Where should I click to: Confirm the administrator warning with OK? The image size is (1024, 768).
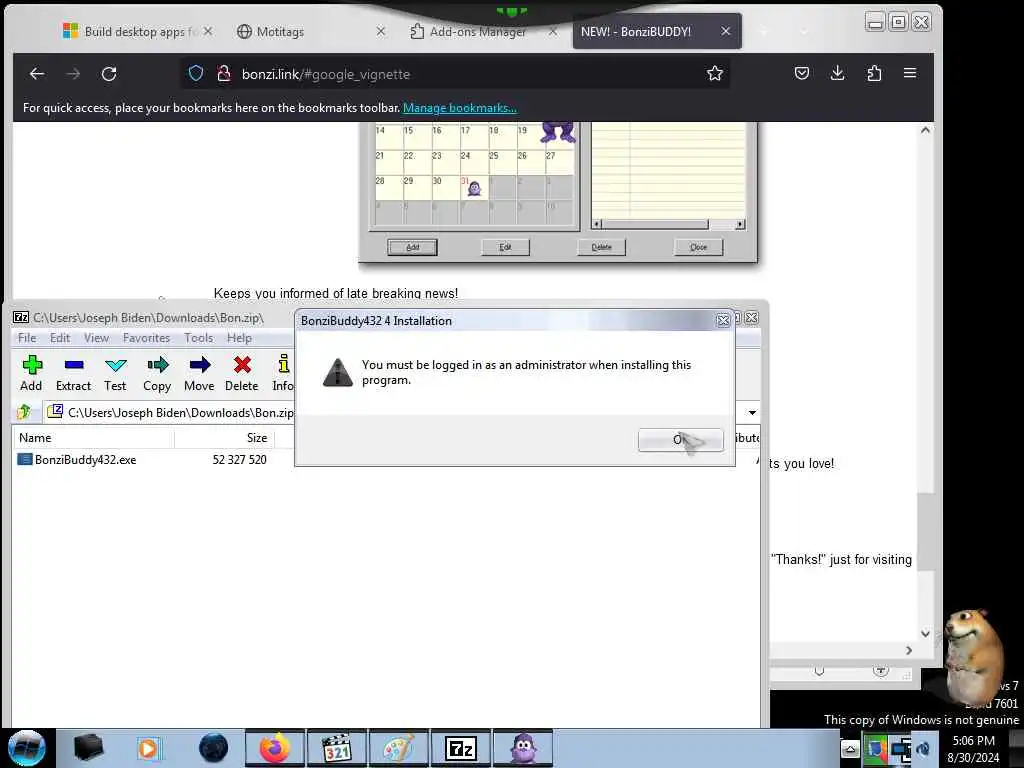point(680,440)
